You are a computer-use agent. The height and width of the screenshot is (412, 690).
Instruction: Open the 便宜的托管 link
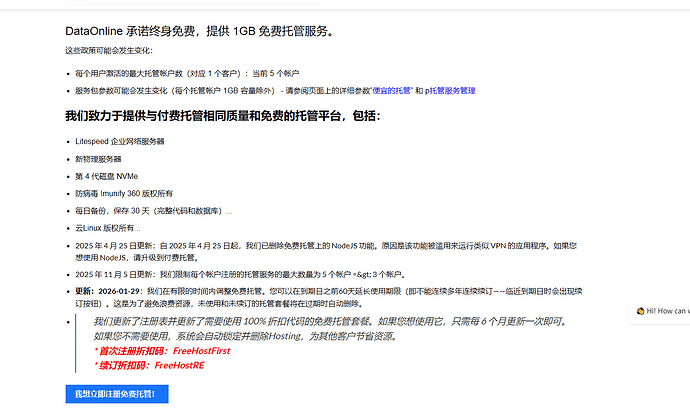point(392,91)
